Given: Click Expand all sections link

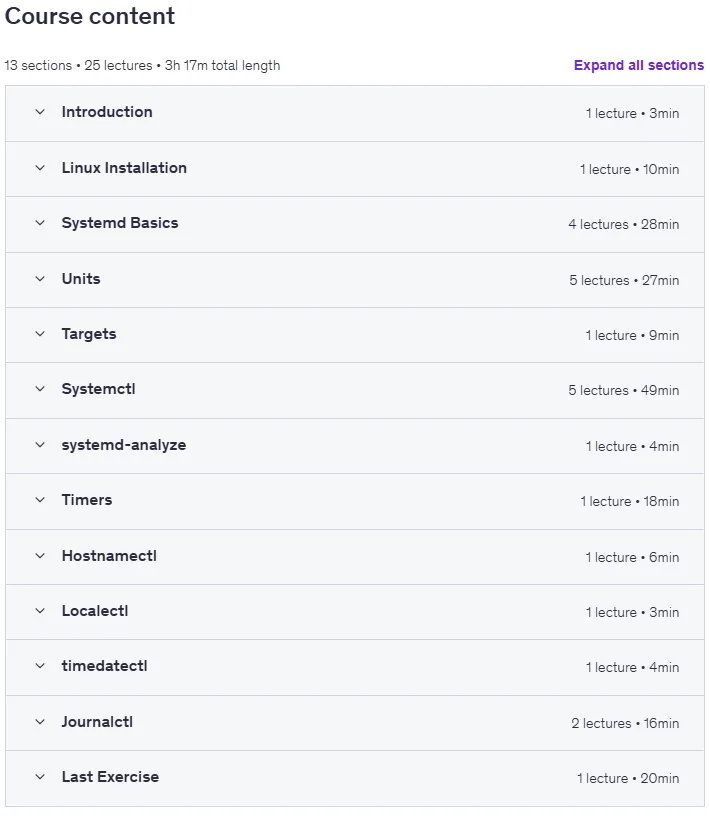Looking at the screenshot, I should [639, 65].
